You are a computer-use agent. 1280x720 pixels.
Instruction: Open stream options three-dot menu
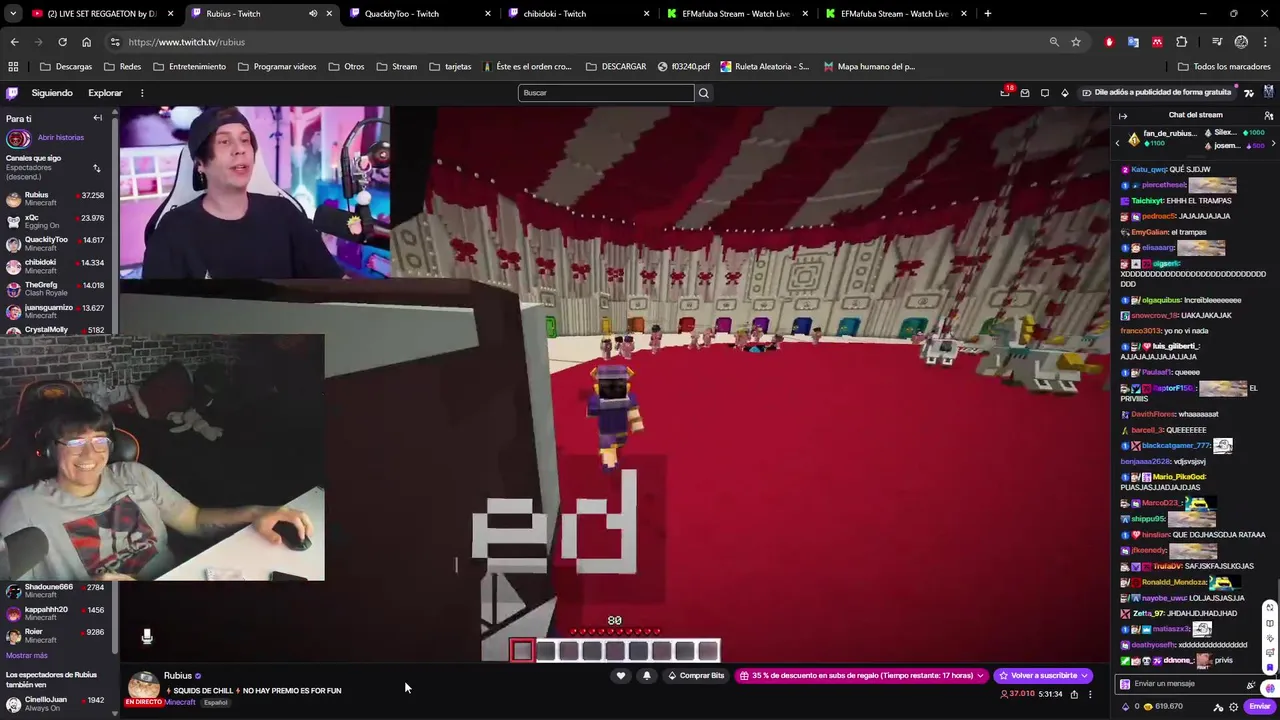[x=1090, y=694]
